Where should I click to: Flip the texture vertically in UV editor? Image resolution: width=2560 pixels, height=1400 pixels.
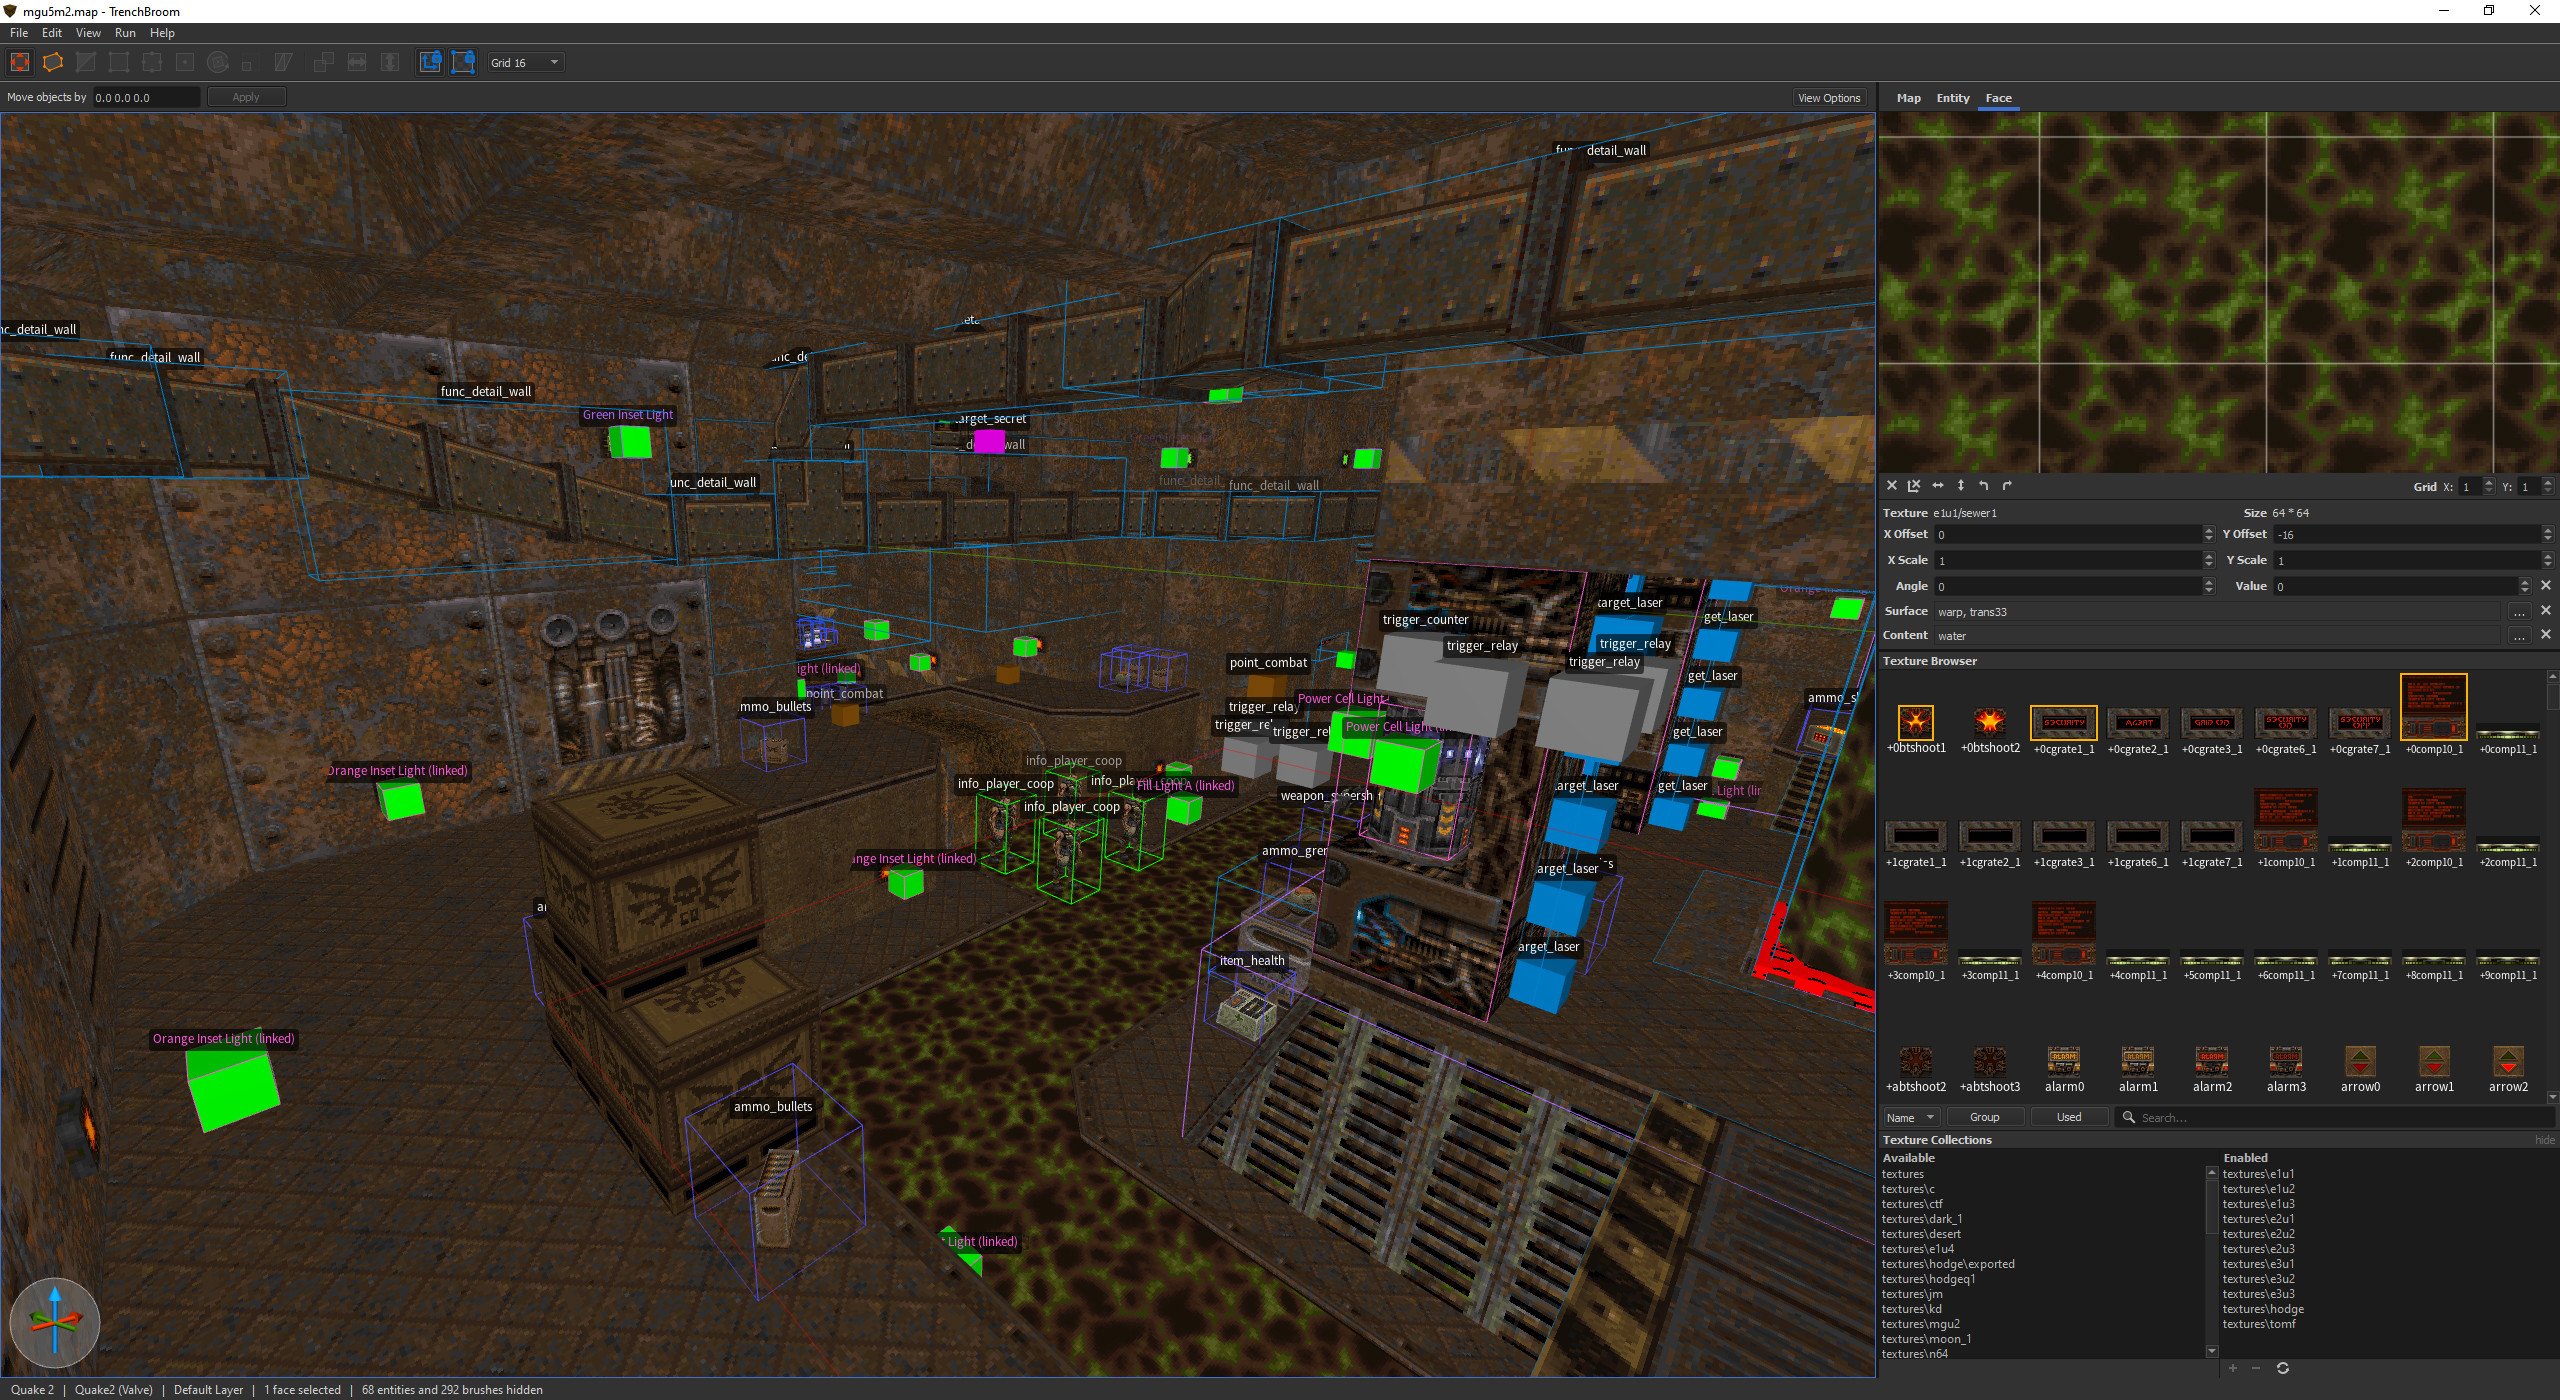click(1960, 486)
